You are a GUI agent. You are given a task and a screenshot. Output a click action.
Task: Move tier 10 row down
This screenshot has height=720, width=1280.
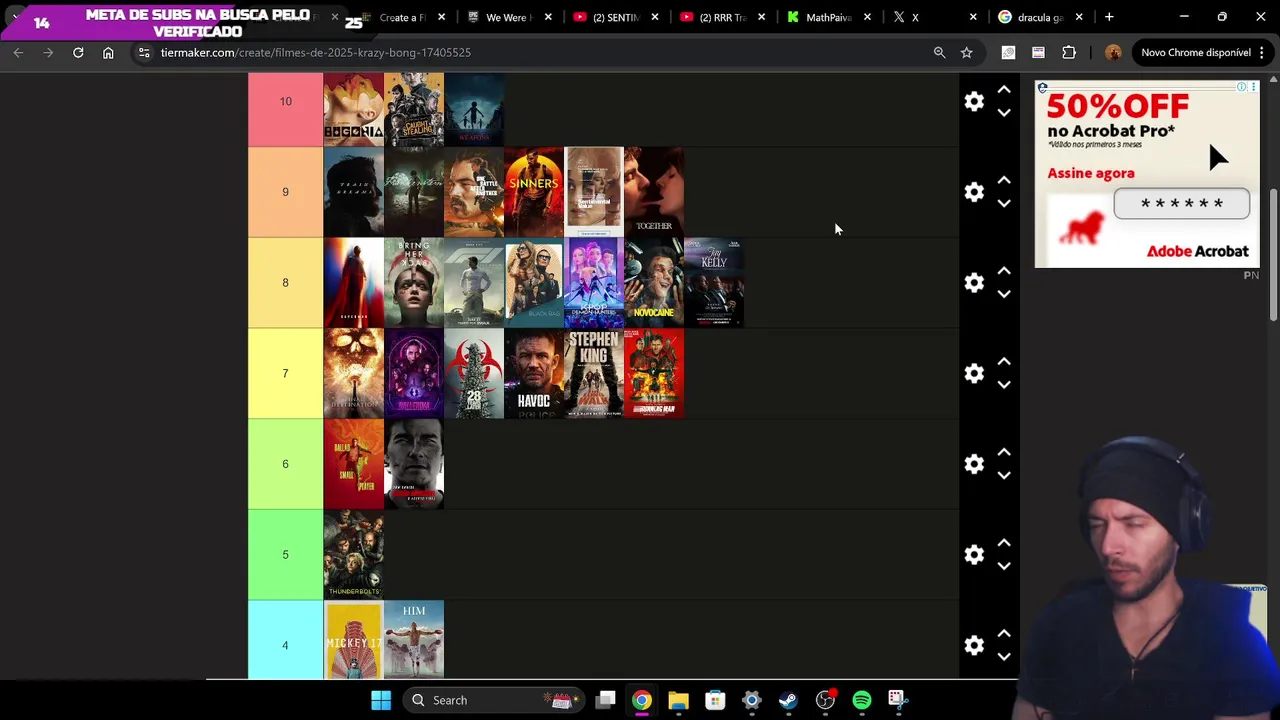point(1004,113)
